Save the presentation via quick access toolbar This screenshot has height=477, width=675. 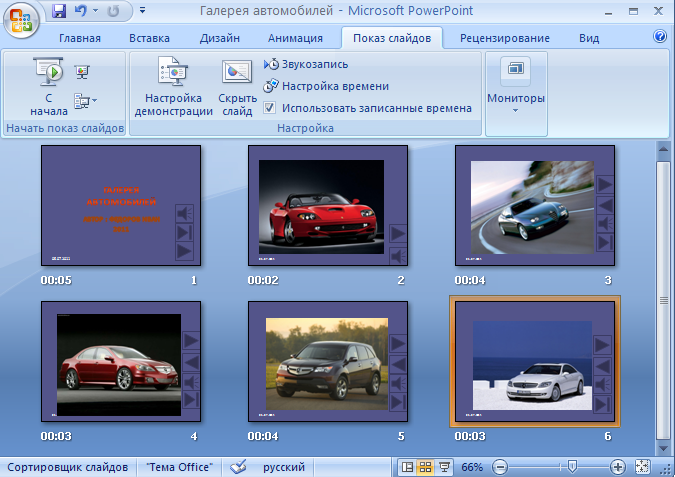pyautogui.click(x=58, y=12)
